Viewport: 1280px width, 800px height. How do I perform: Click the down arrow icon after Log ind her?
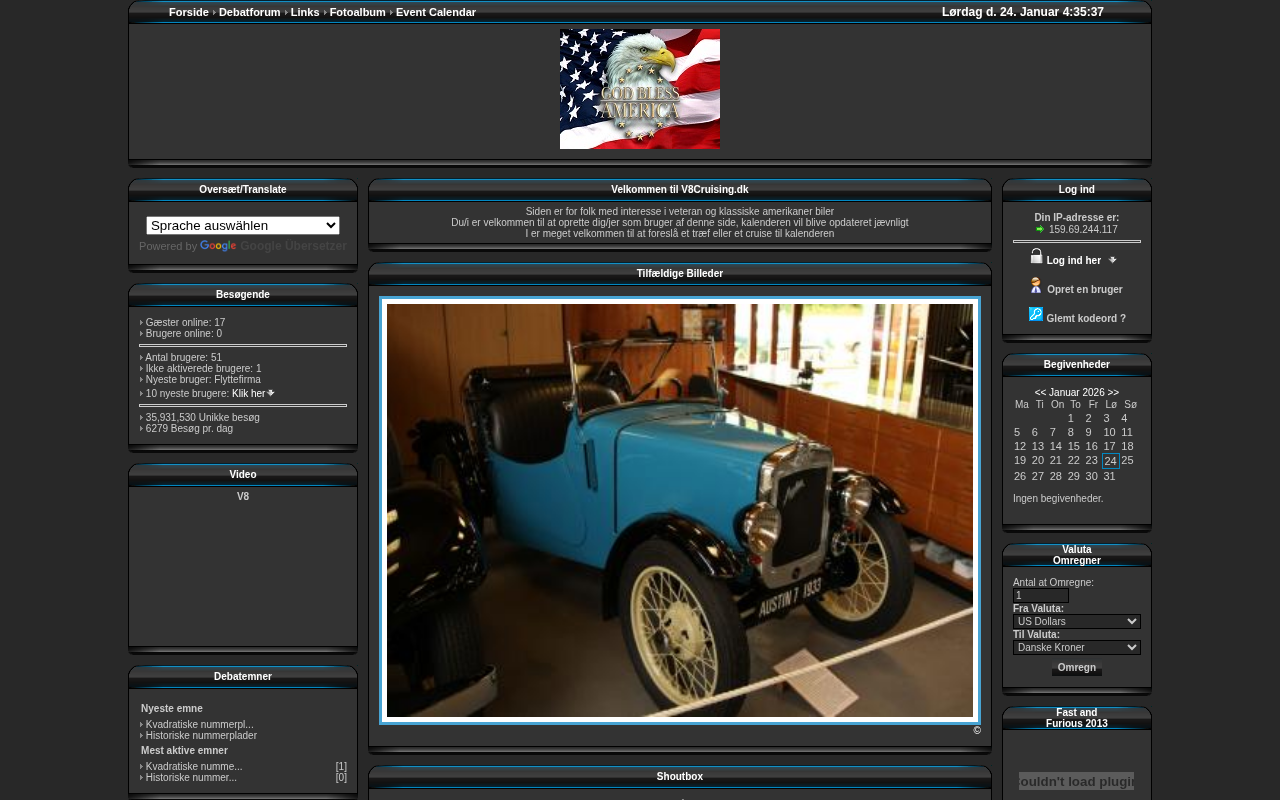(1112, 260)
